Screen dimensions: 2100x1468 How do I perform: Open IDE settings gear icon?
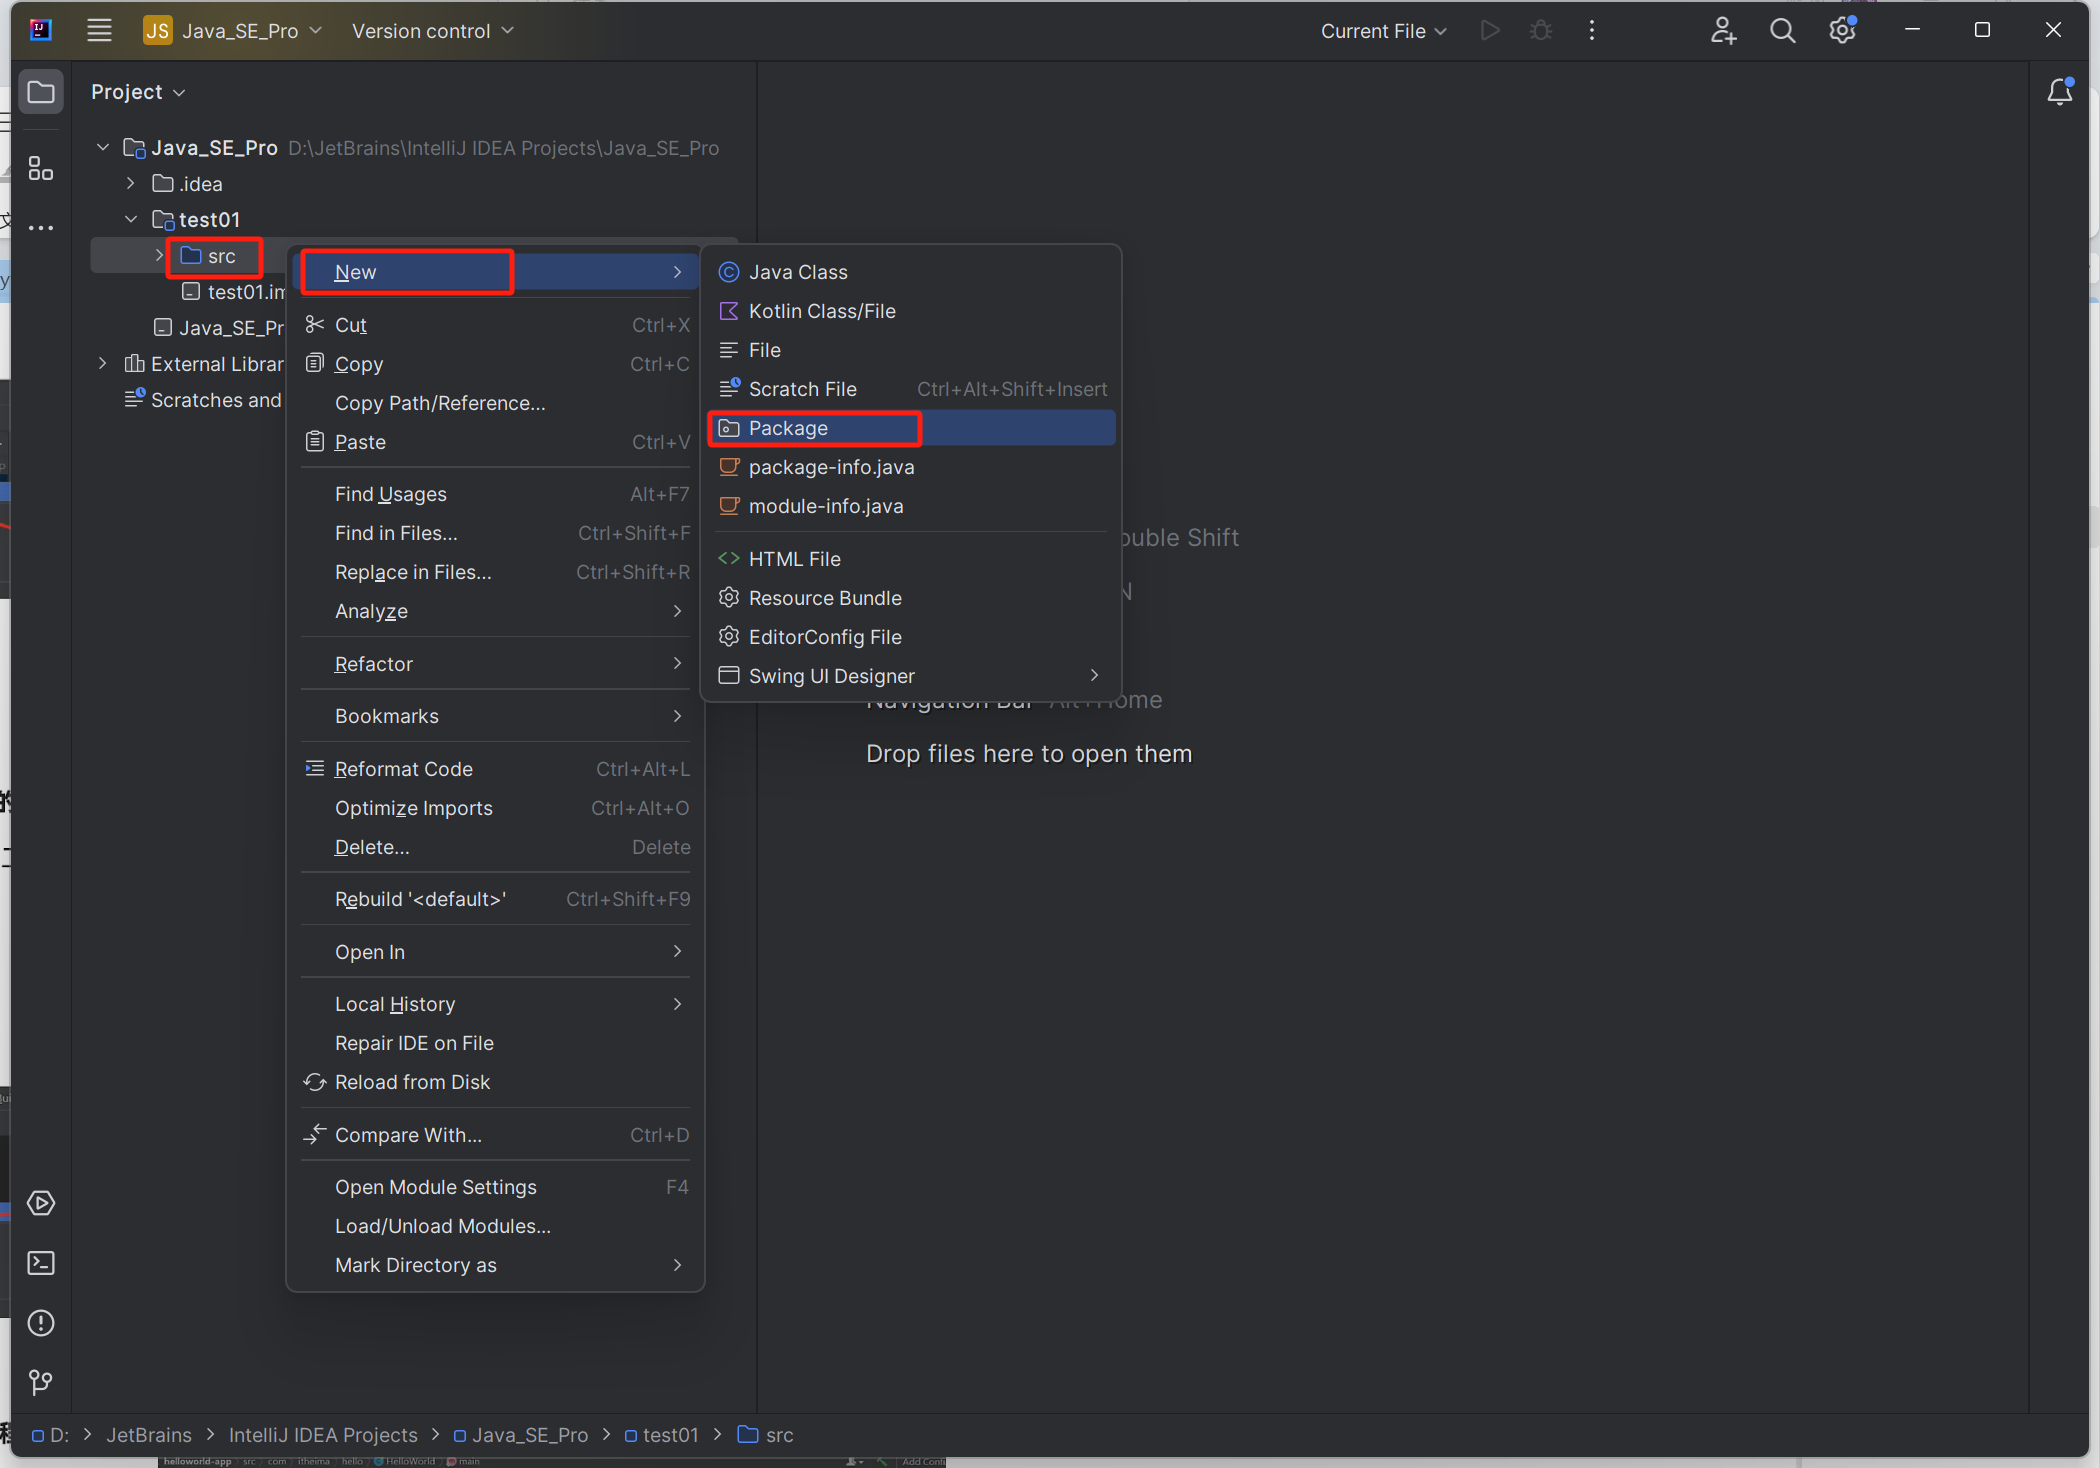[x=1842, y=30]
